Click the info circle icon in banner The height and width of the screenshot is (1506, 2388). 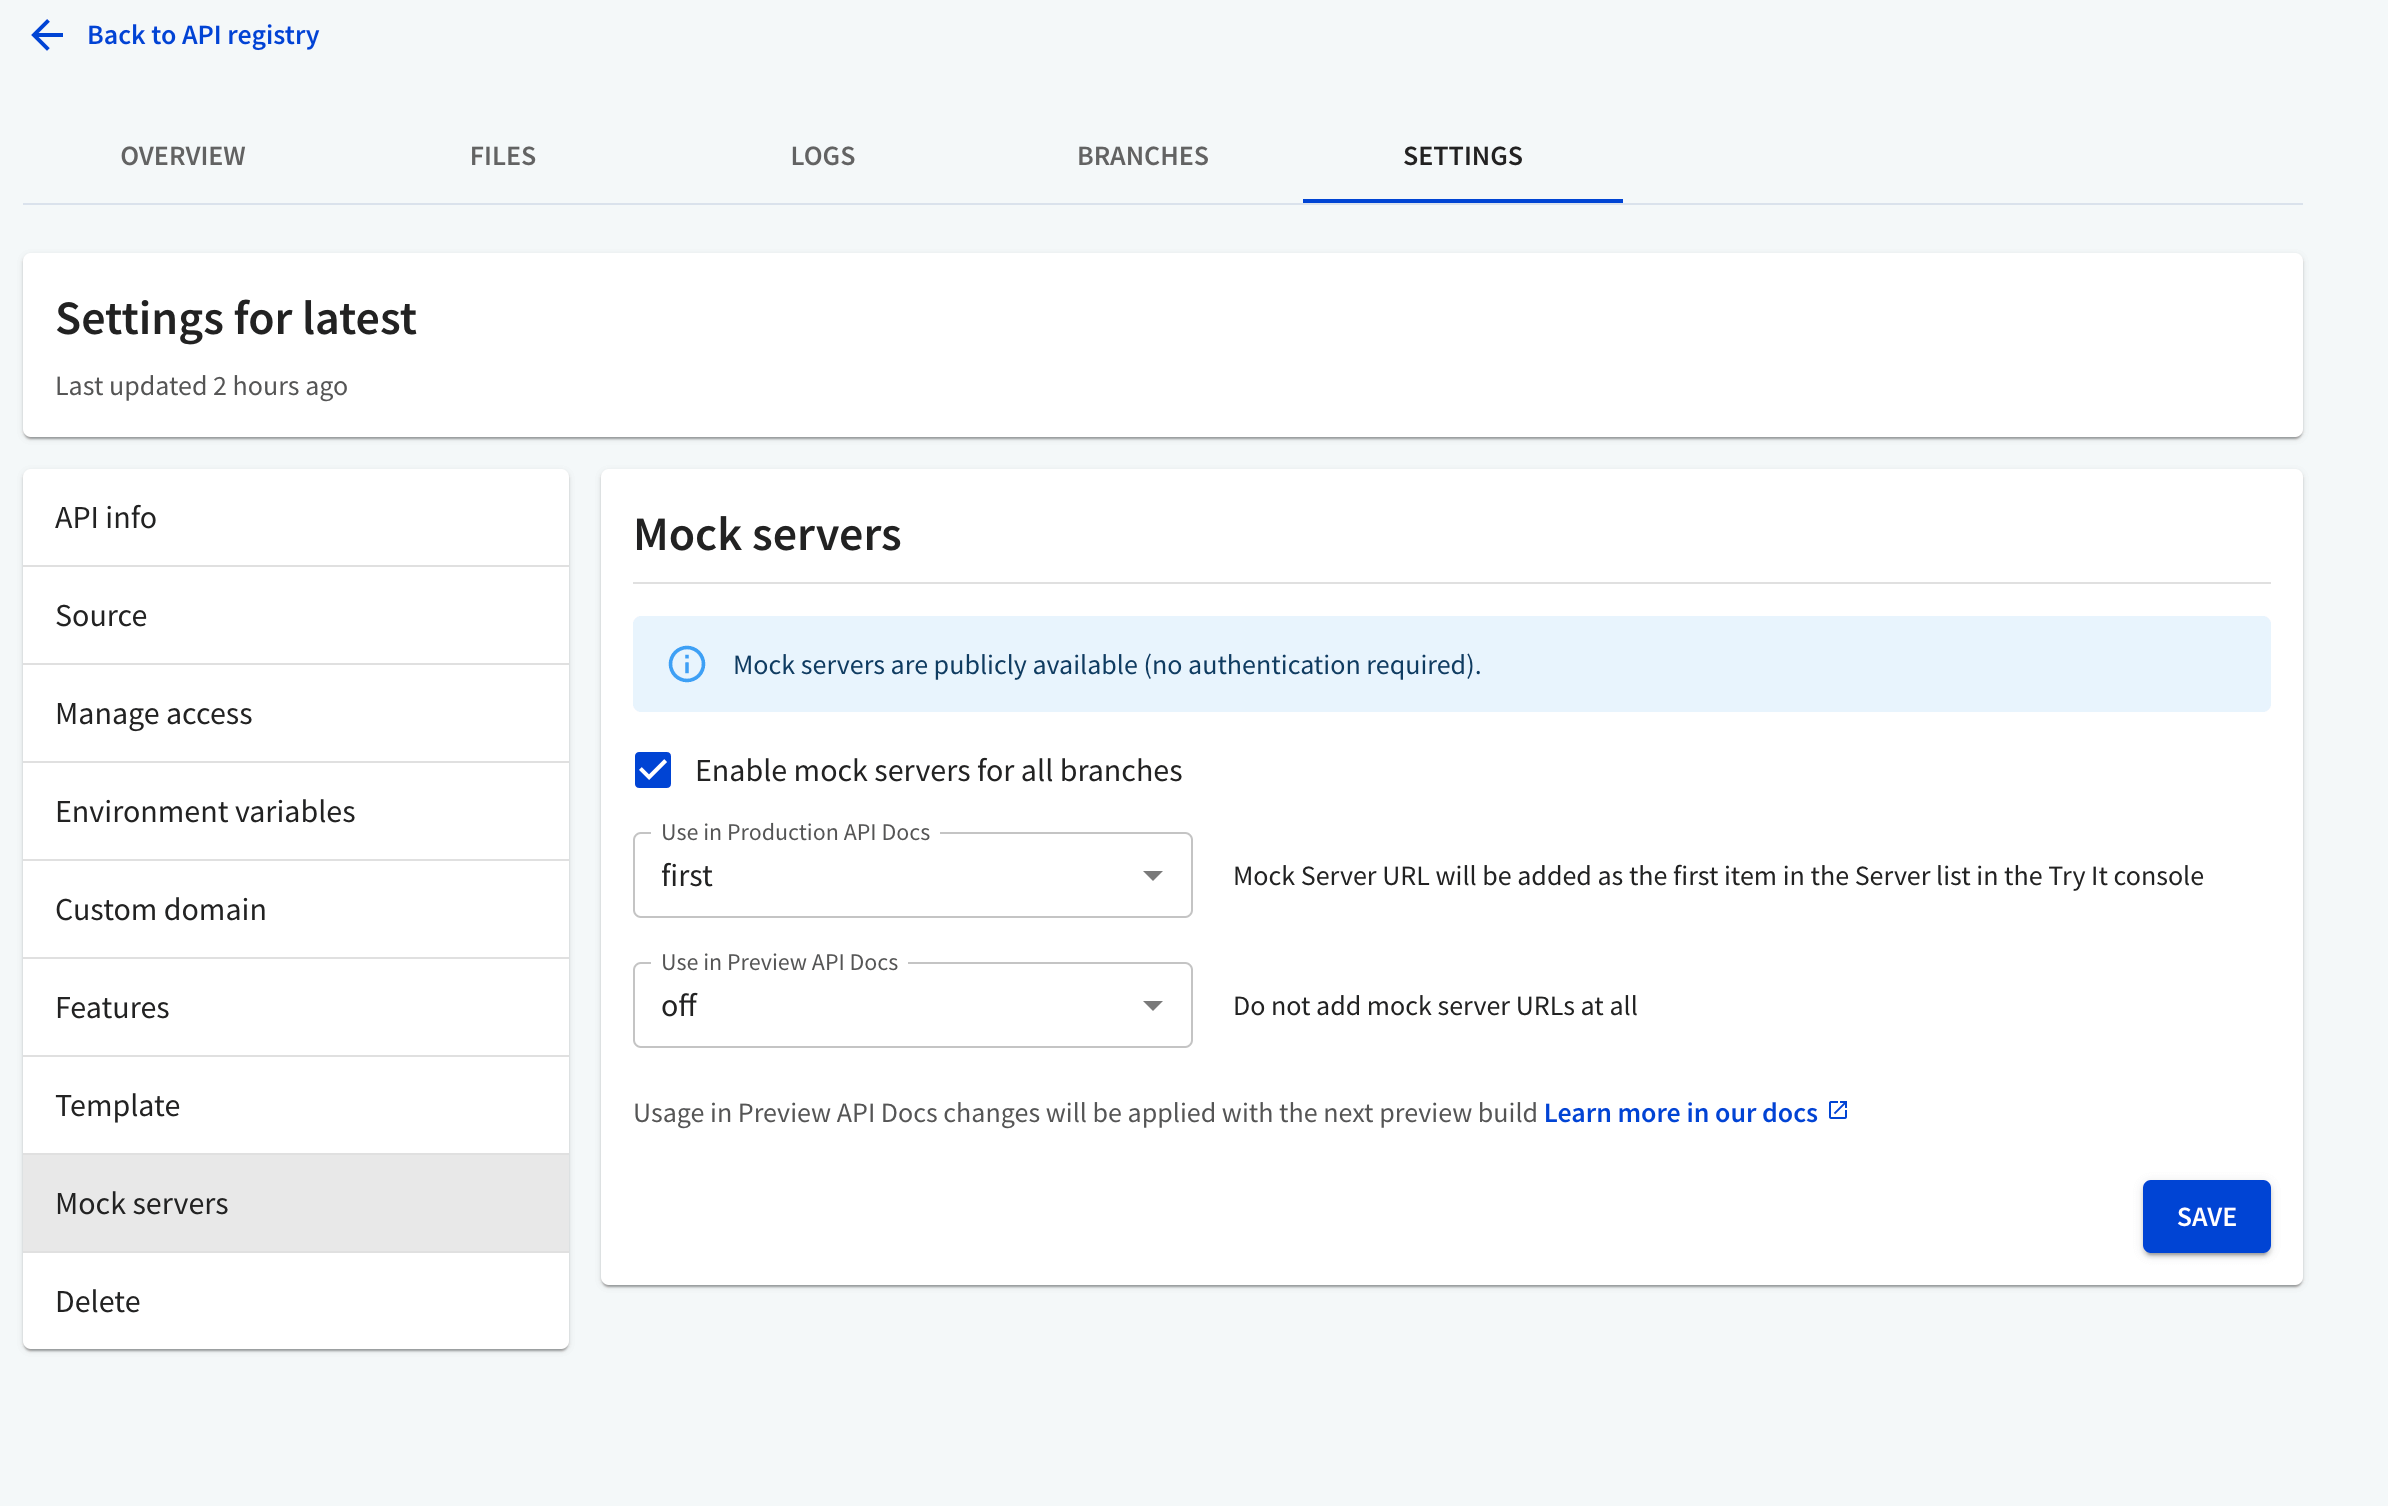pos(687,664)
